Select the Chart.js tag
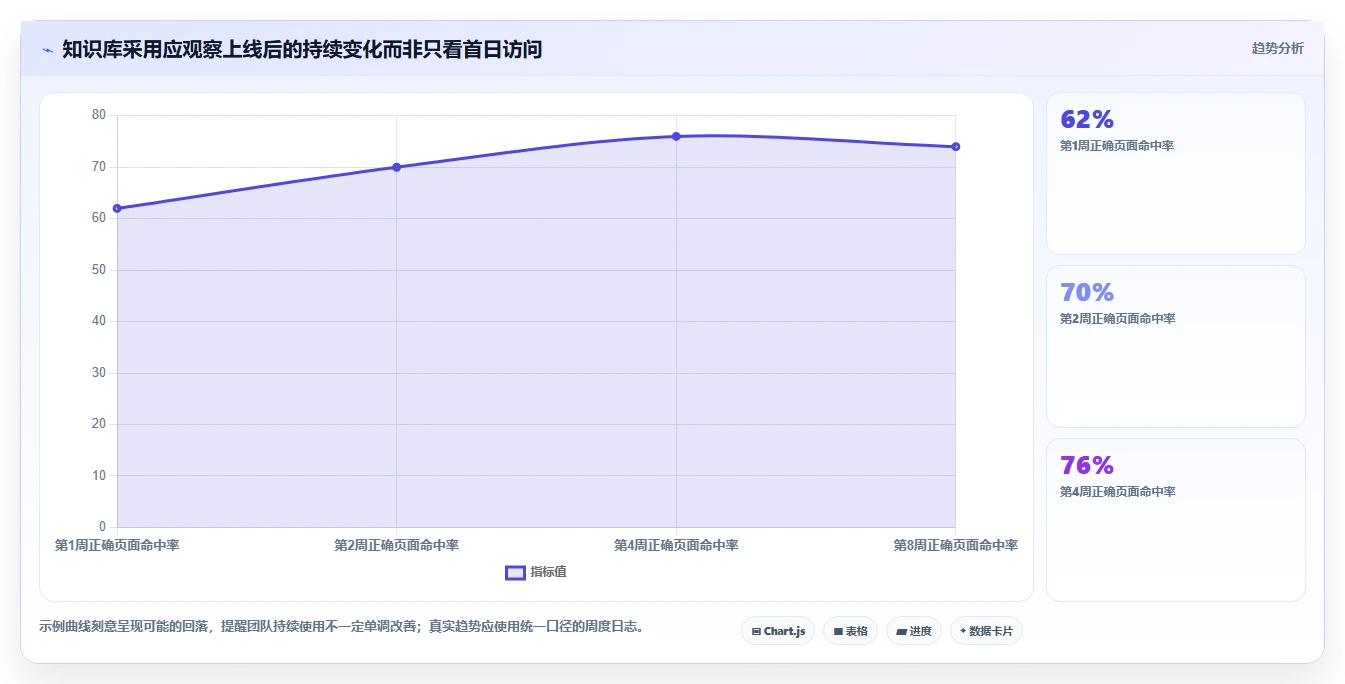Viewport: 1345px width, 684px height. (778, 631)
